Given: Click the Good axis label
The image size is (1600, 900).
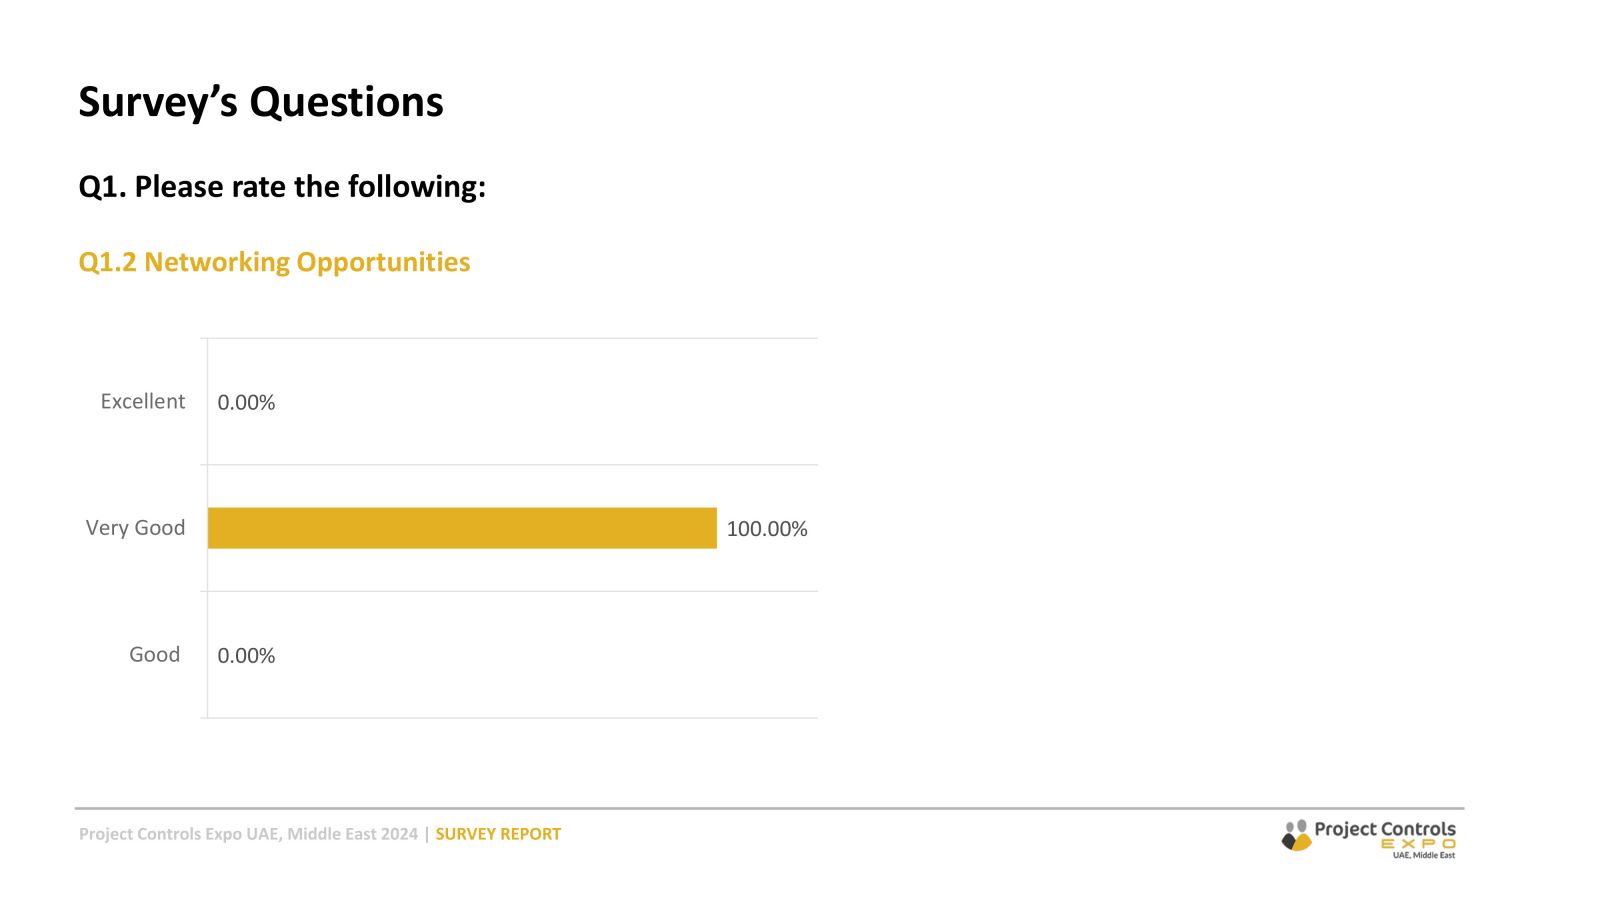Looking at the screenshot, I should click(154, 654).
